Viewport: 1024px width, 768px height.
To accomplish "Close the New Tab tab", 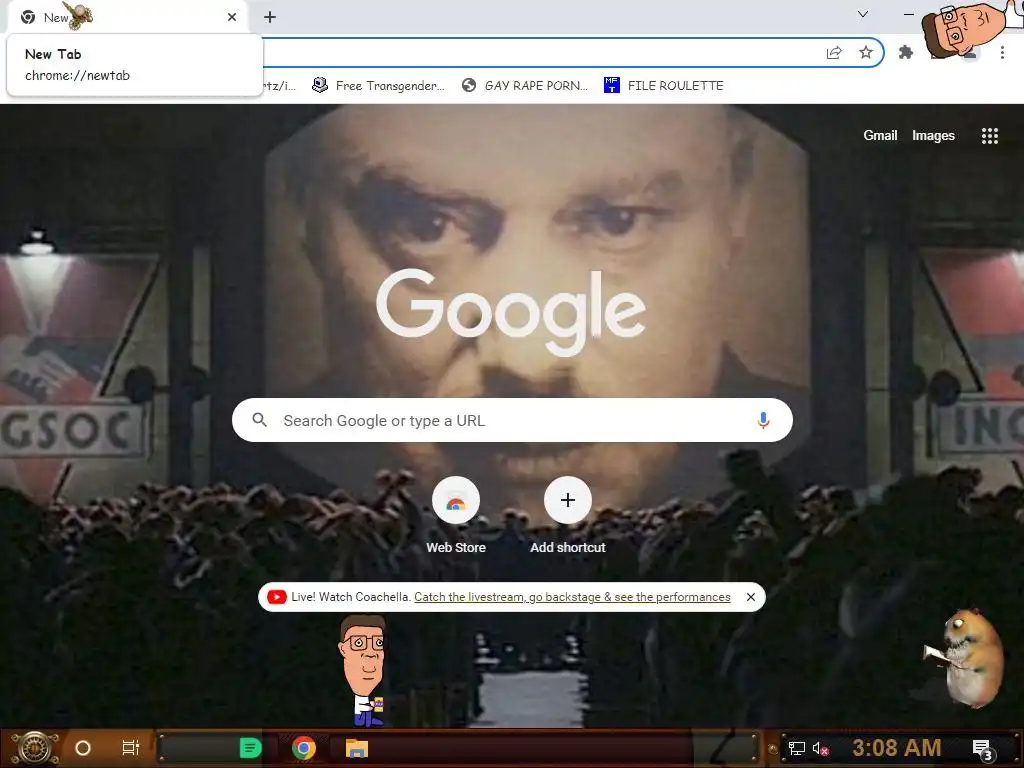I will [x=232, y=17].
